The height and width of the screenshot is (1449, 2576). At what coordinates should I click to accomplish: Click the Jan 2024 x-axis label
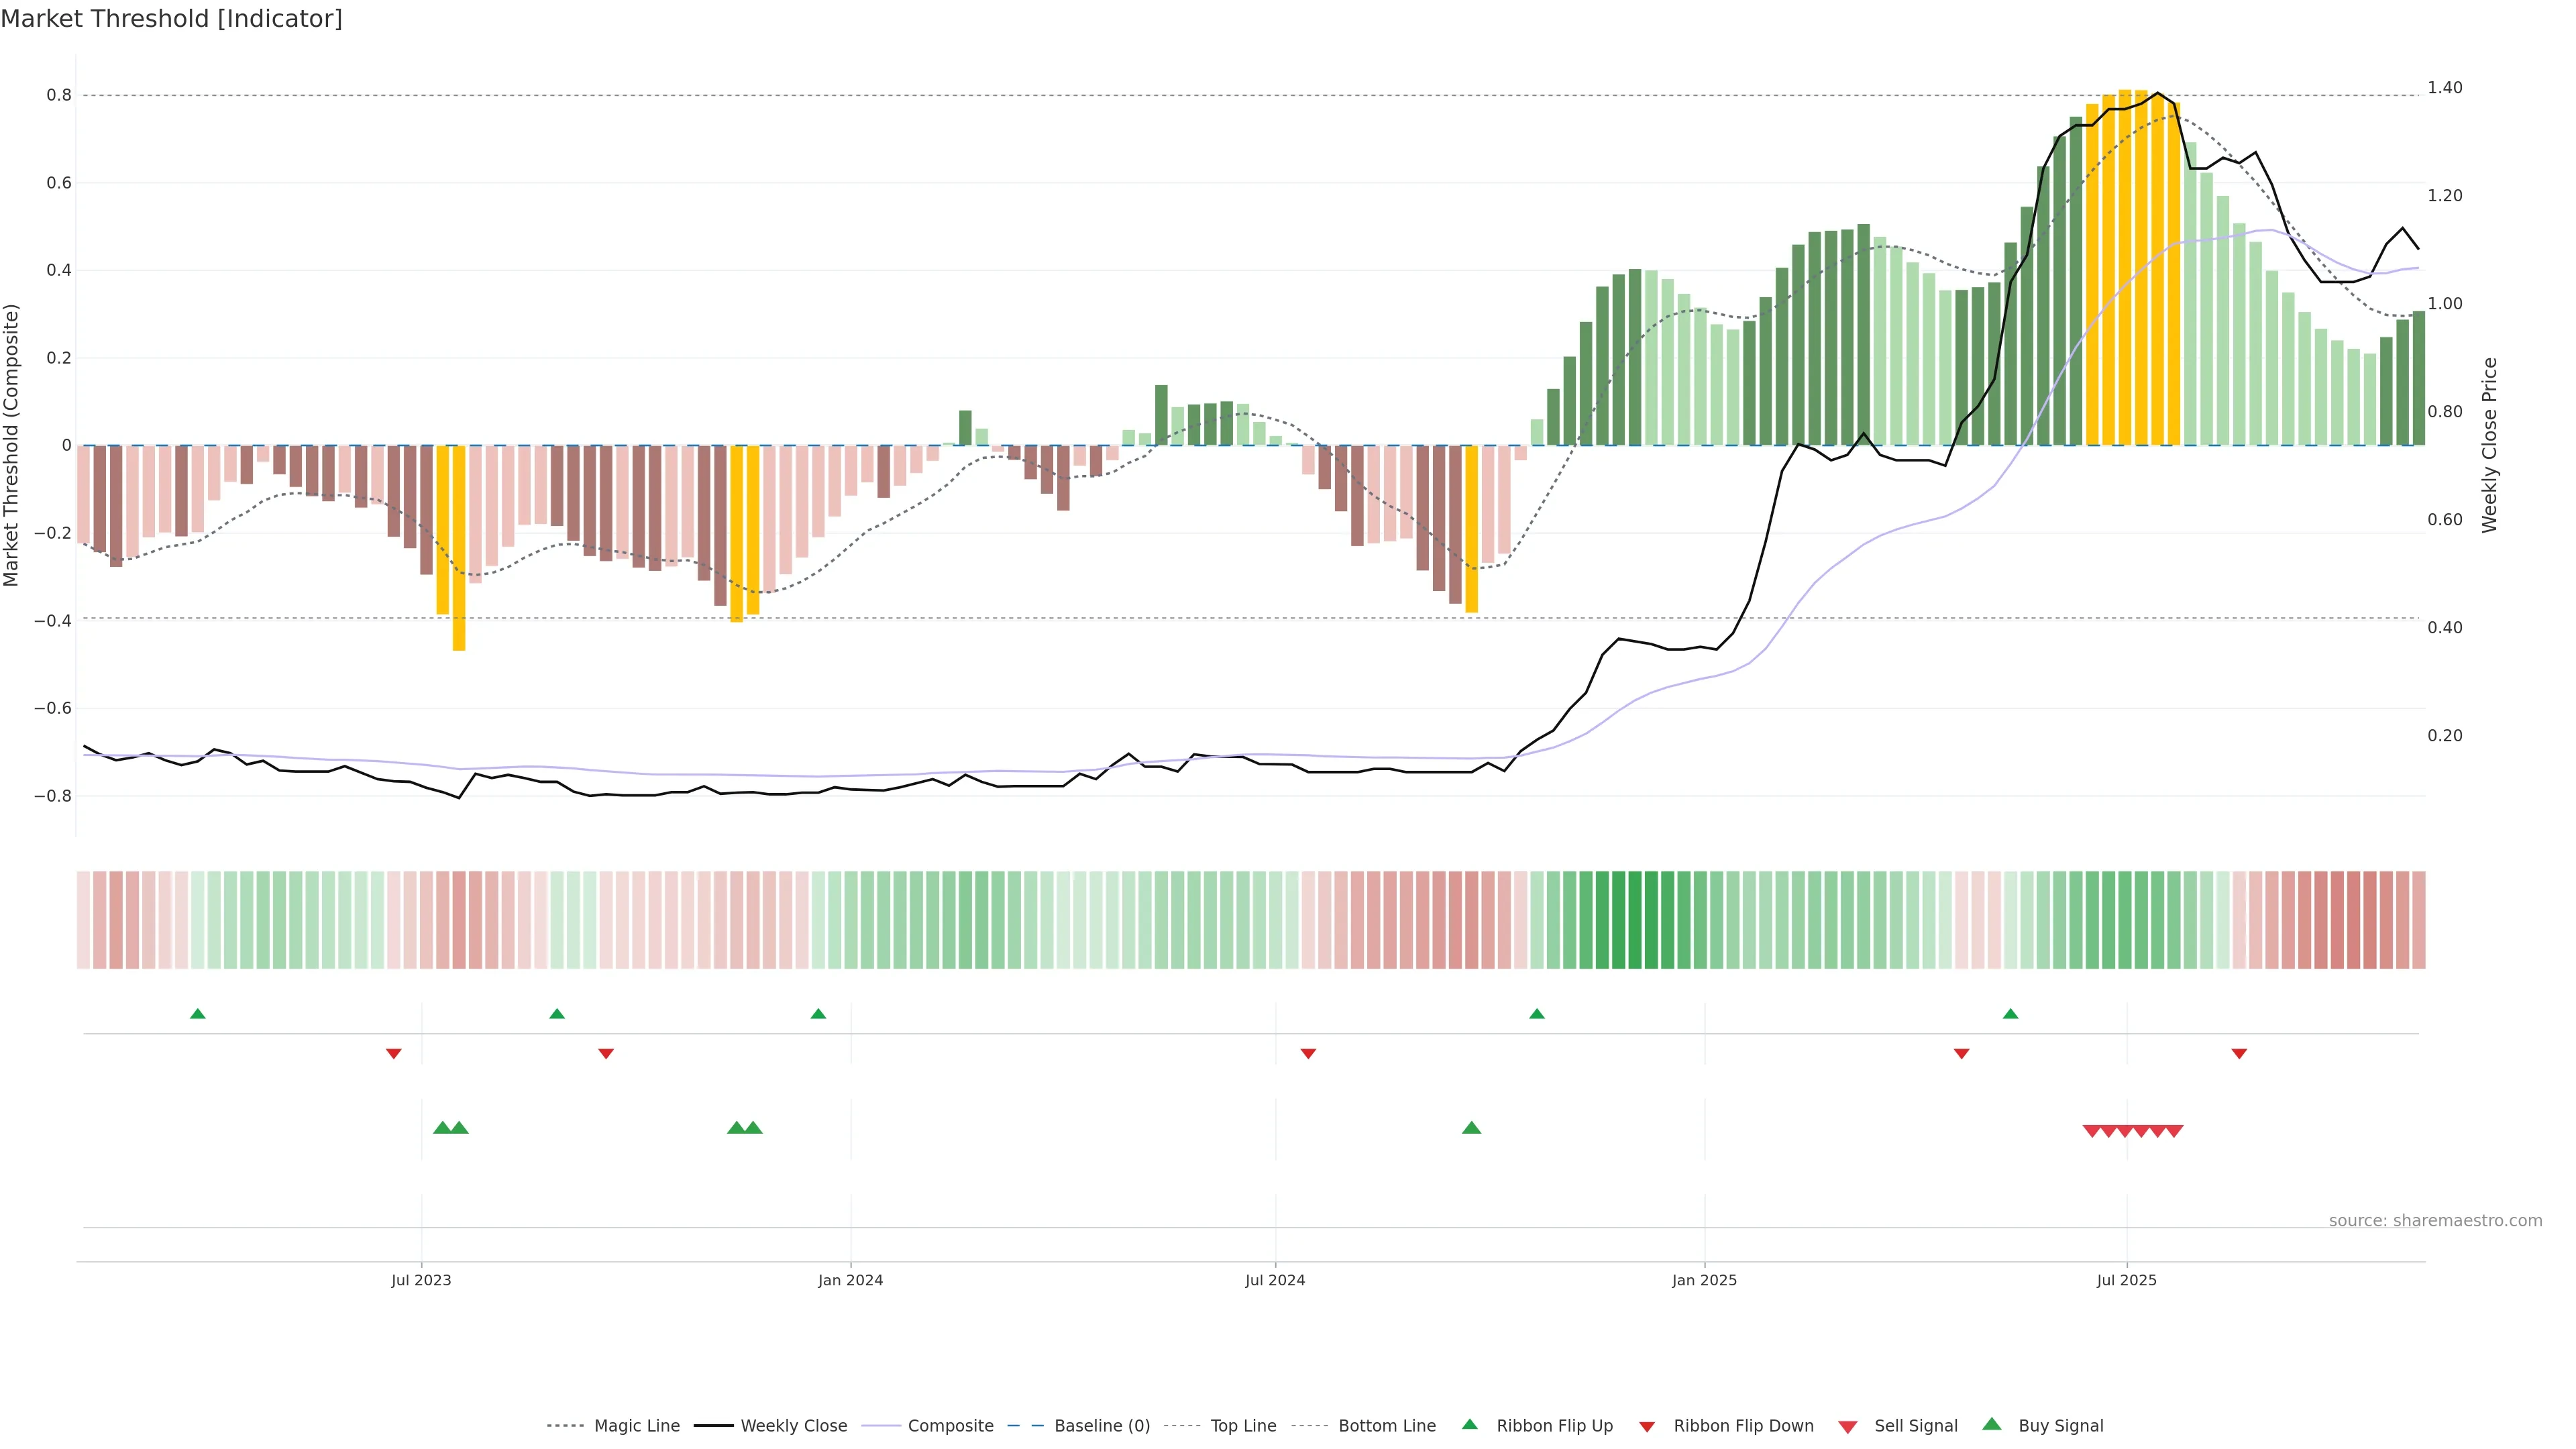850,1280
